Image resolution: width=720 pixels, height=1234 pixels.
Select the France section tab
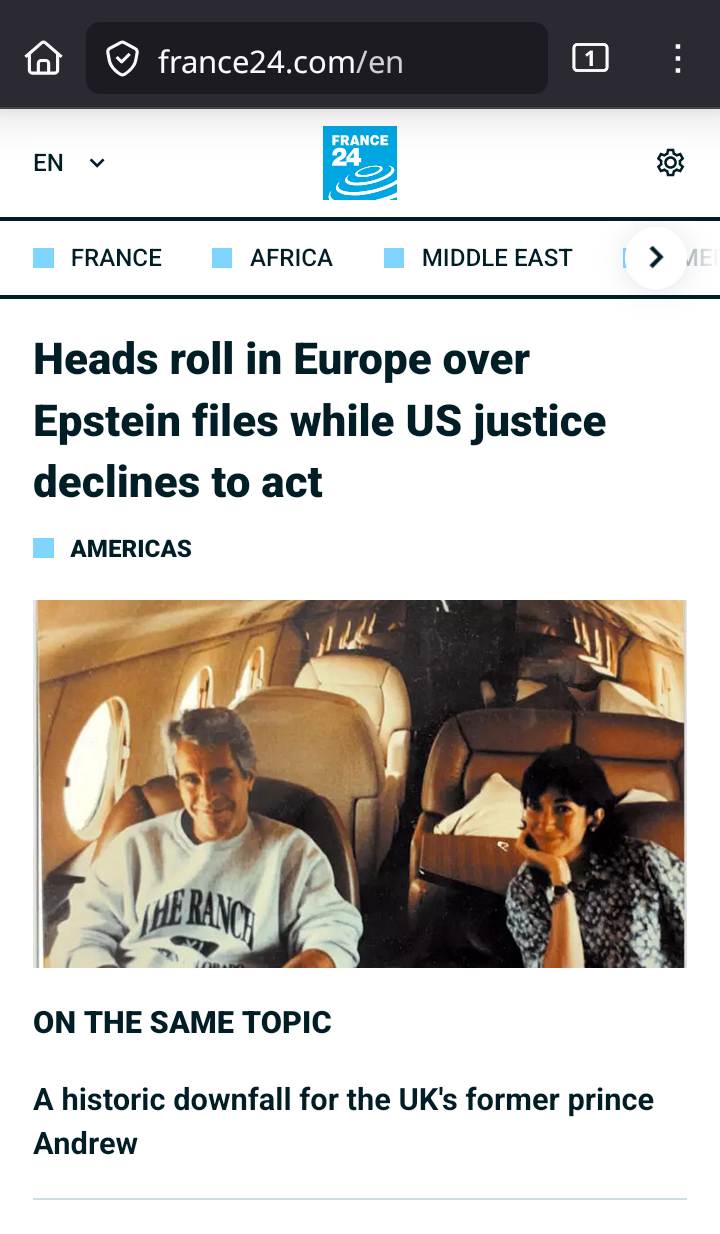[116, 258]
